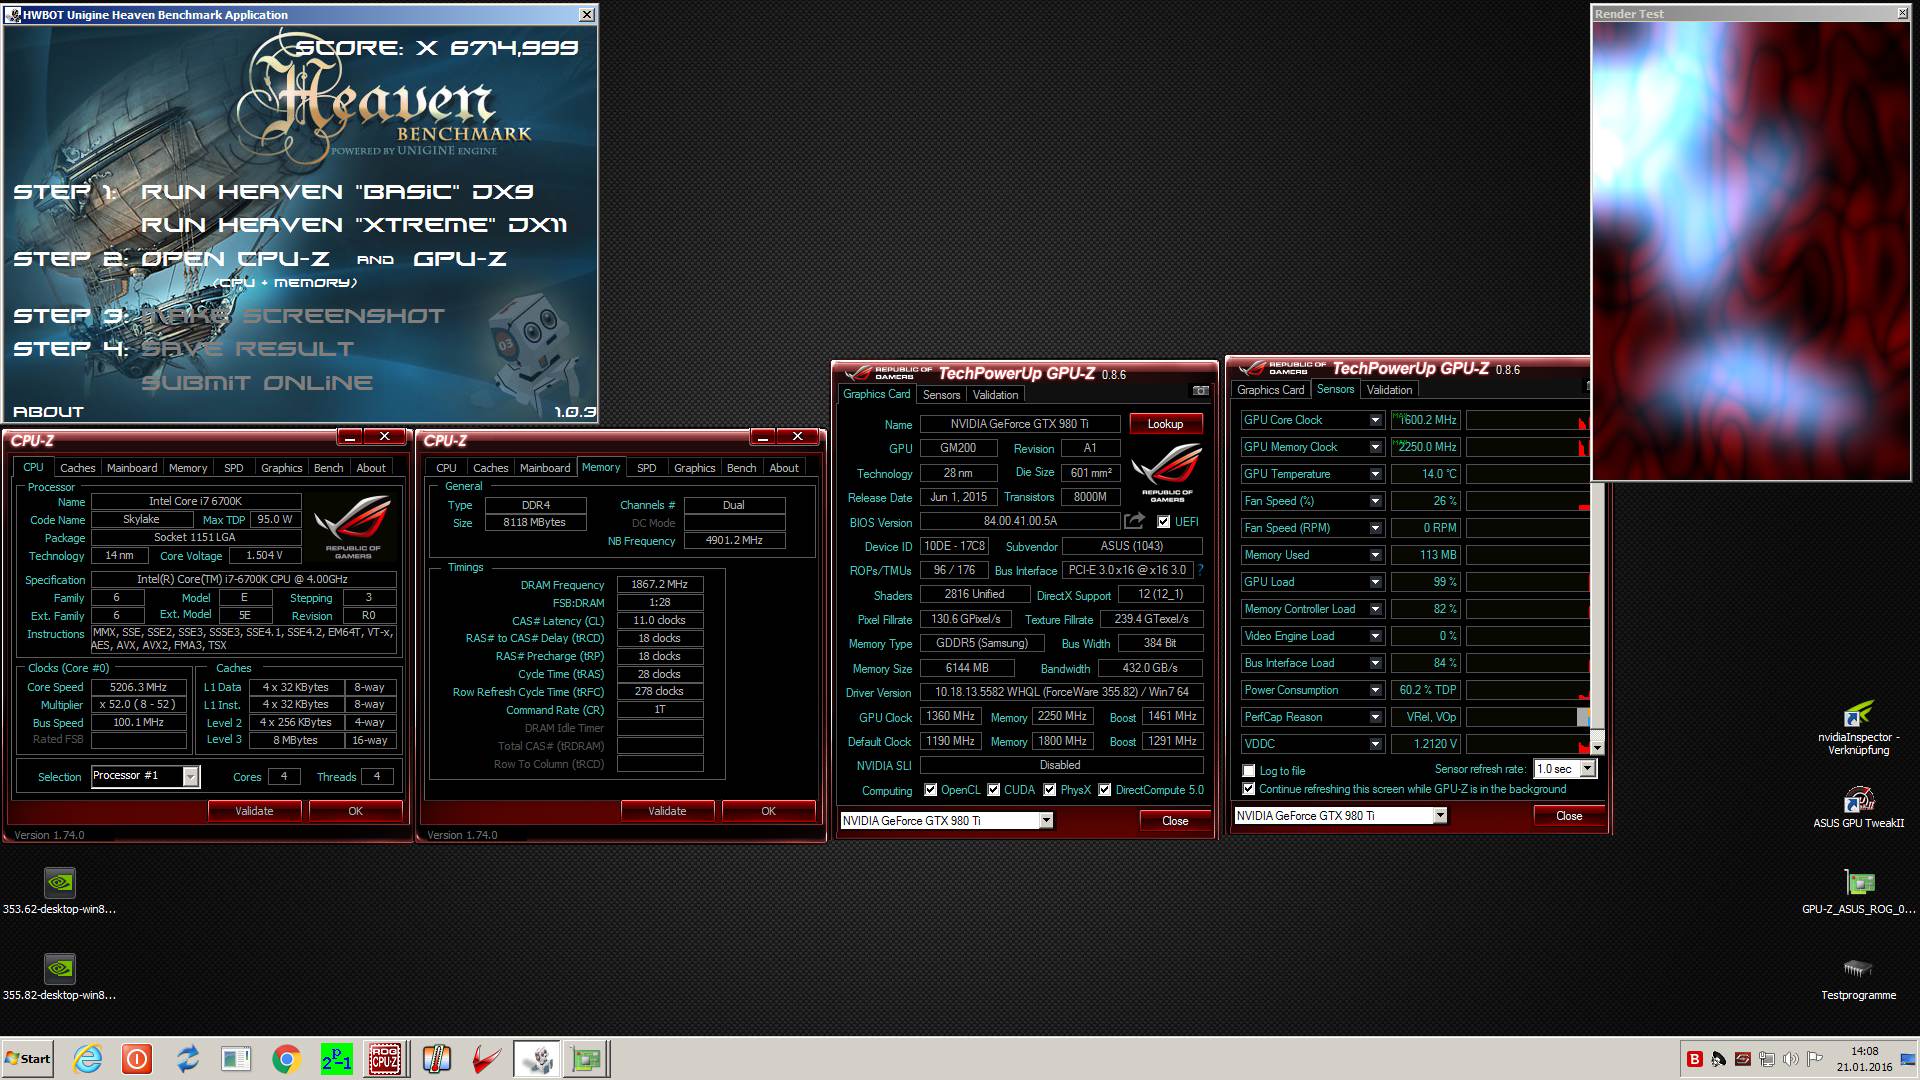Toggle the DirectCompute 5.0 checkbox
1920x1080 pixels.
click(x=1105, y=790)
